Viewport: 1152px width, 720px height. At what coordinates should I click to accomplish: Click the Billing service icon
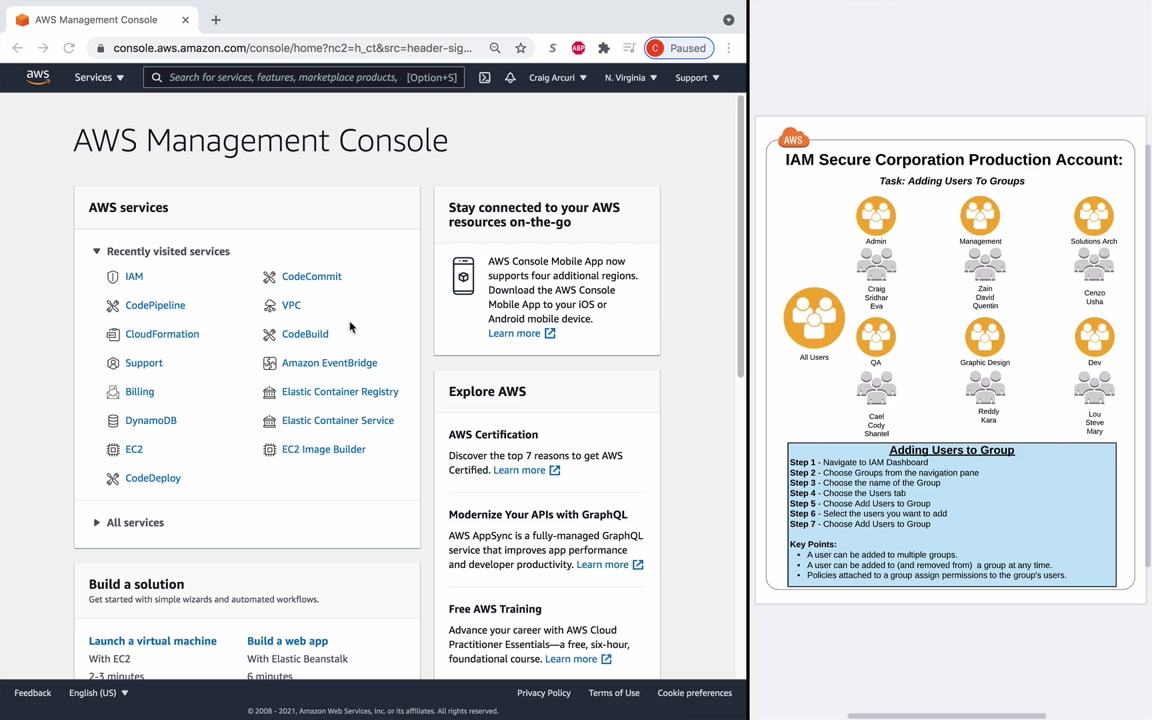(x=112, y=392)
